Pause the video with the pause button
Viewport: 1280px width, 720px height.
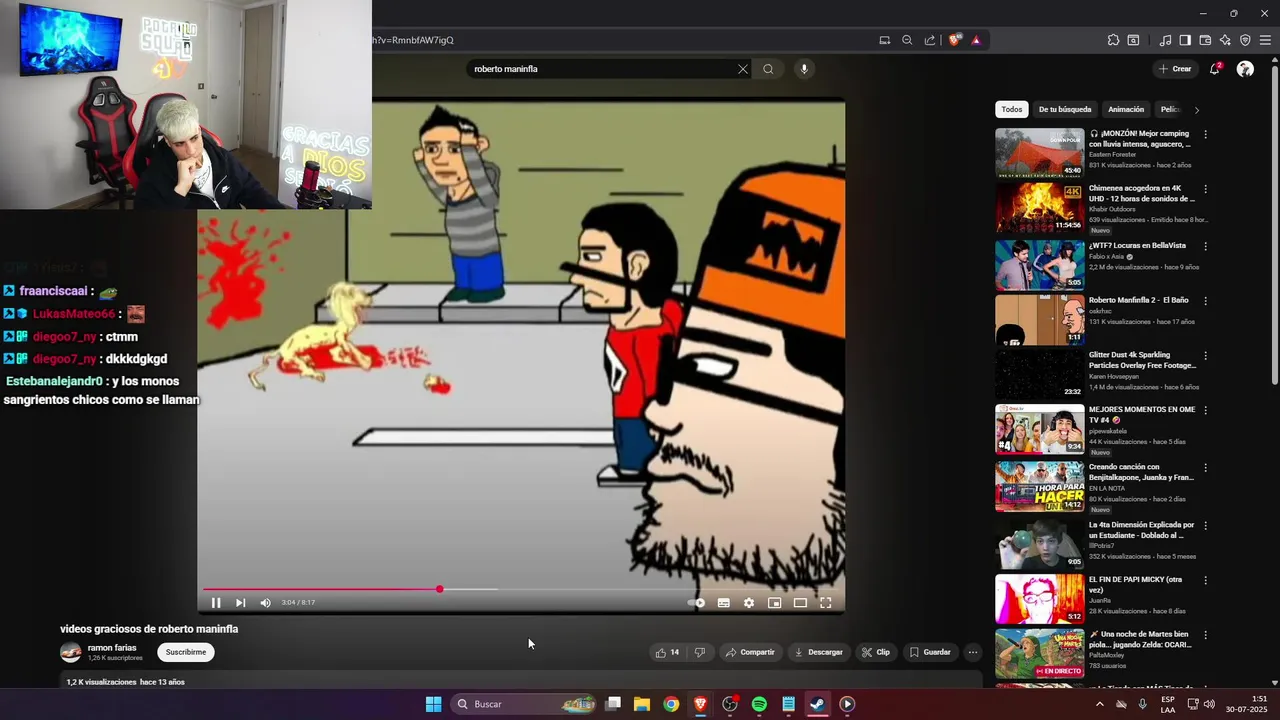215,603
